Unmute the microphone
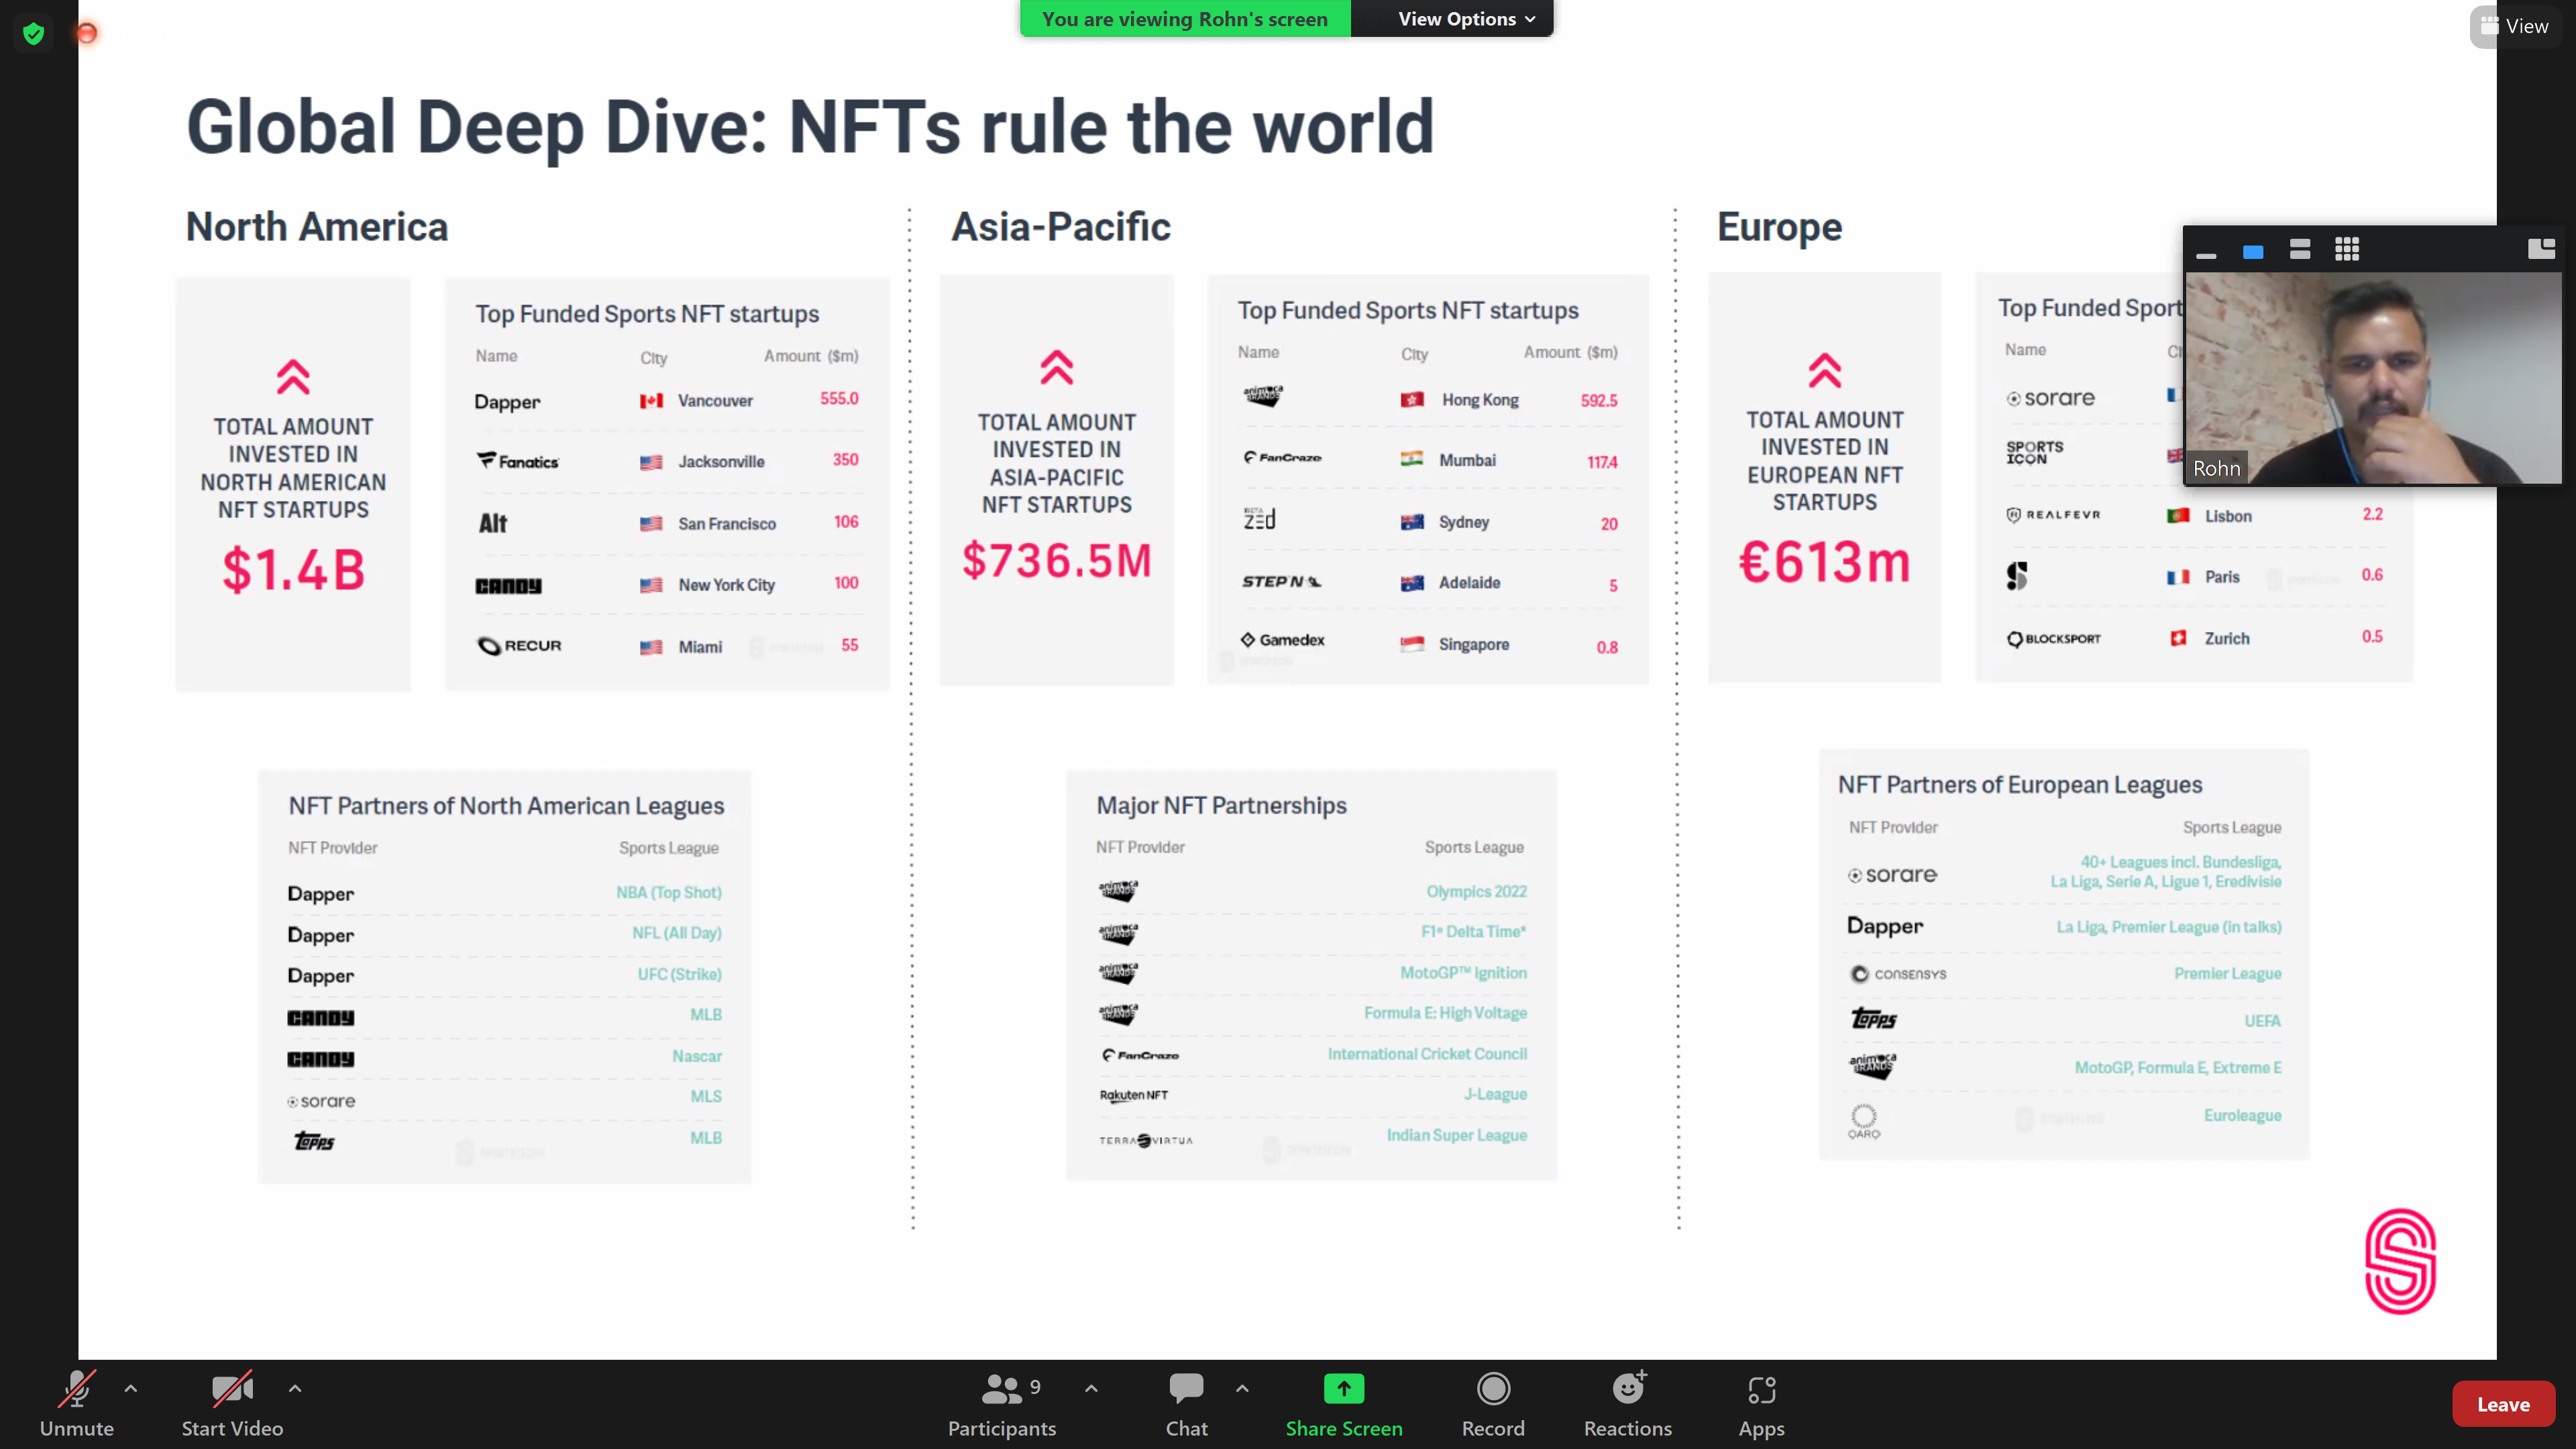This screenshot has width=2576, height=1449. pyautogui.click(x=77, y=1404)
